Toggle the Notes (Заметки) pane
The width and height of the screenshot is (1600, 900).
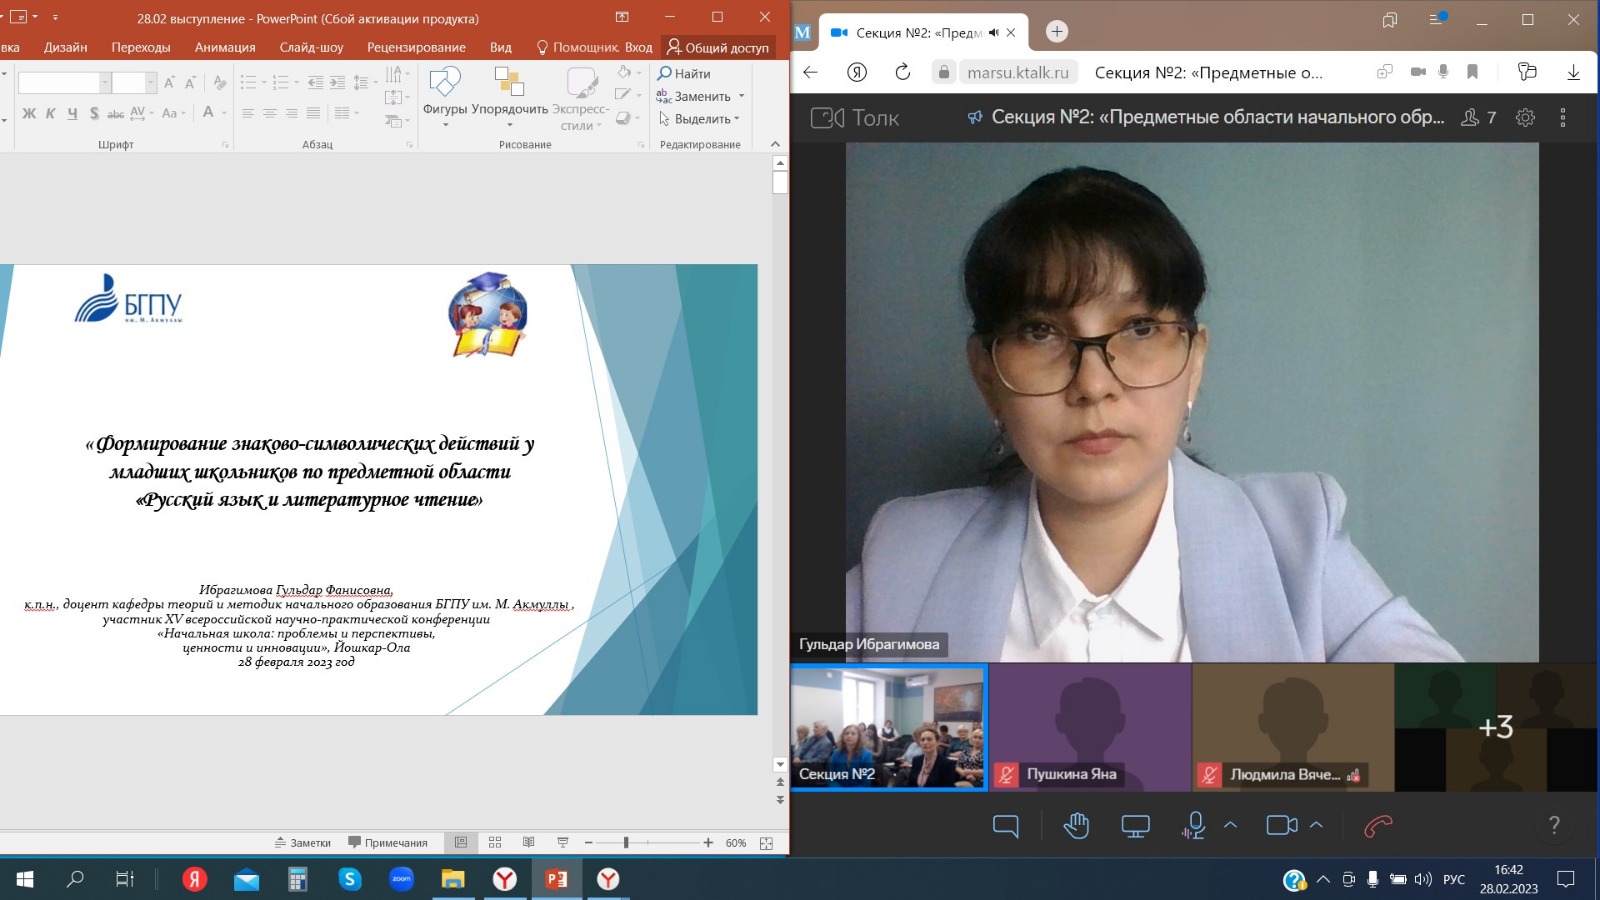[303, 843]
